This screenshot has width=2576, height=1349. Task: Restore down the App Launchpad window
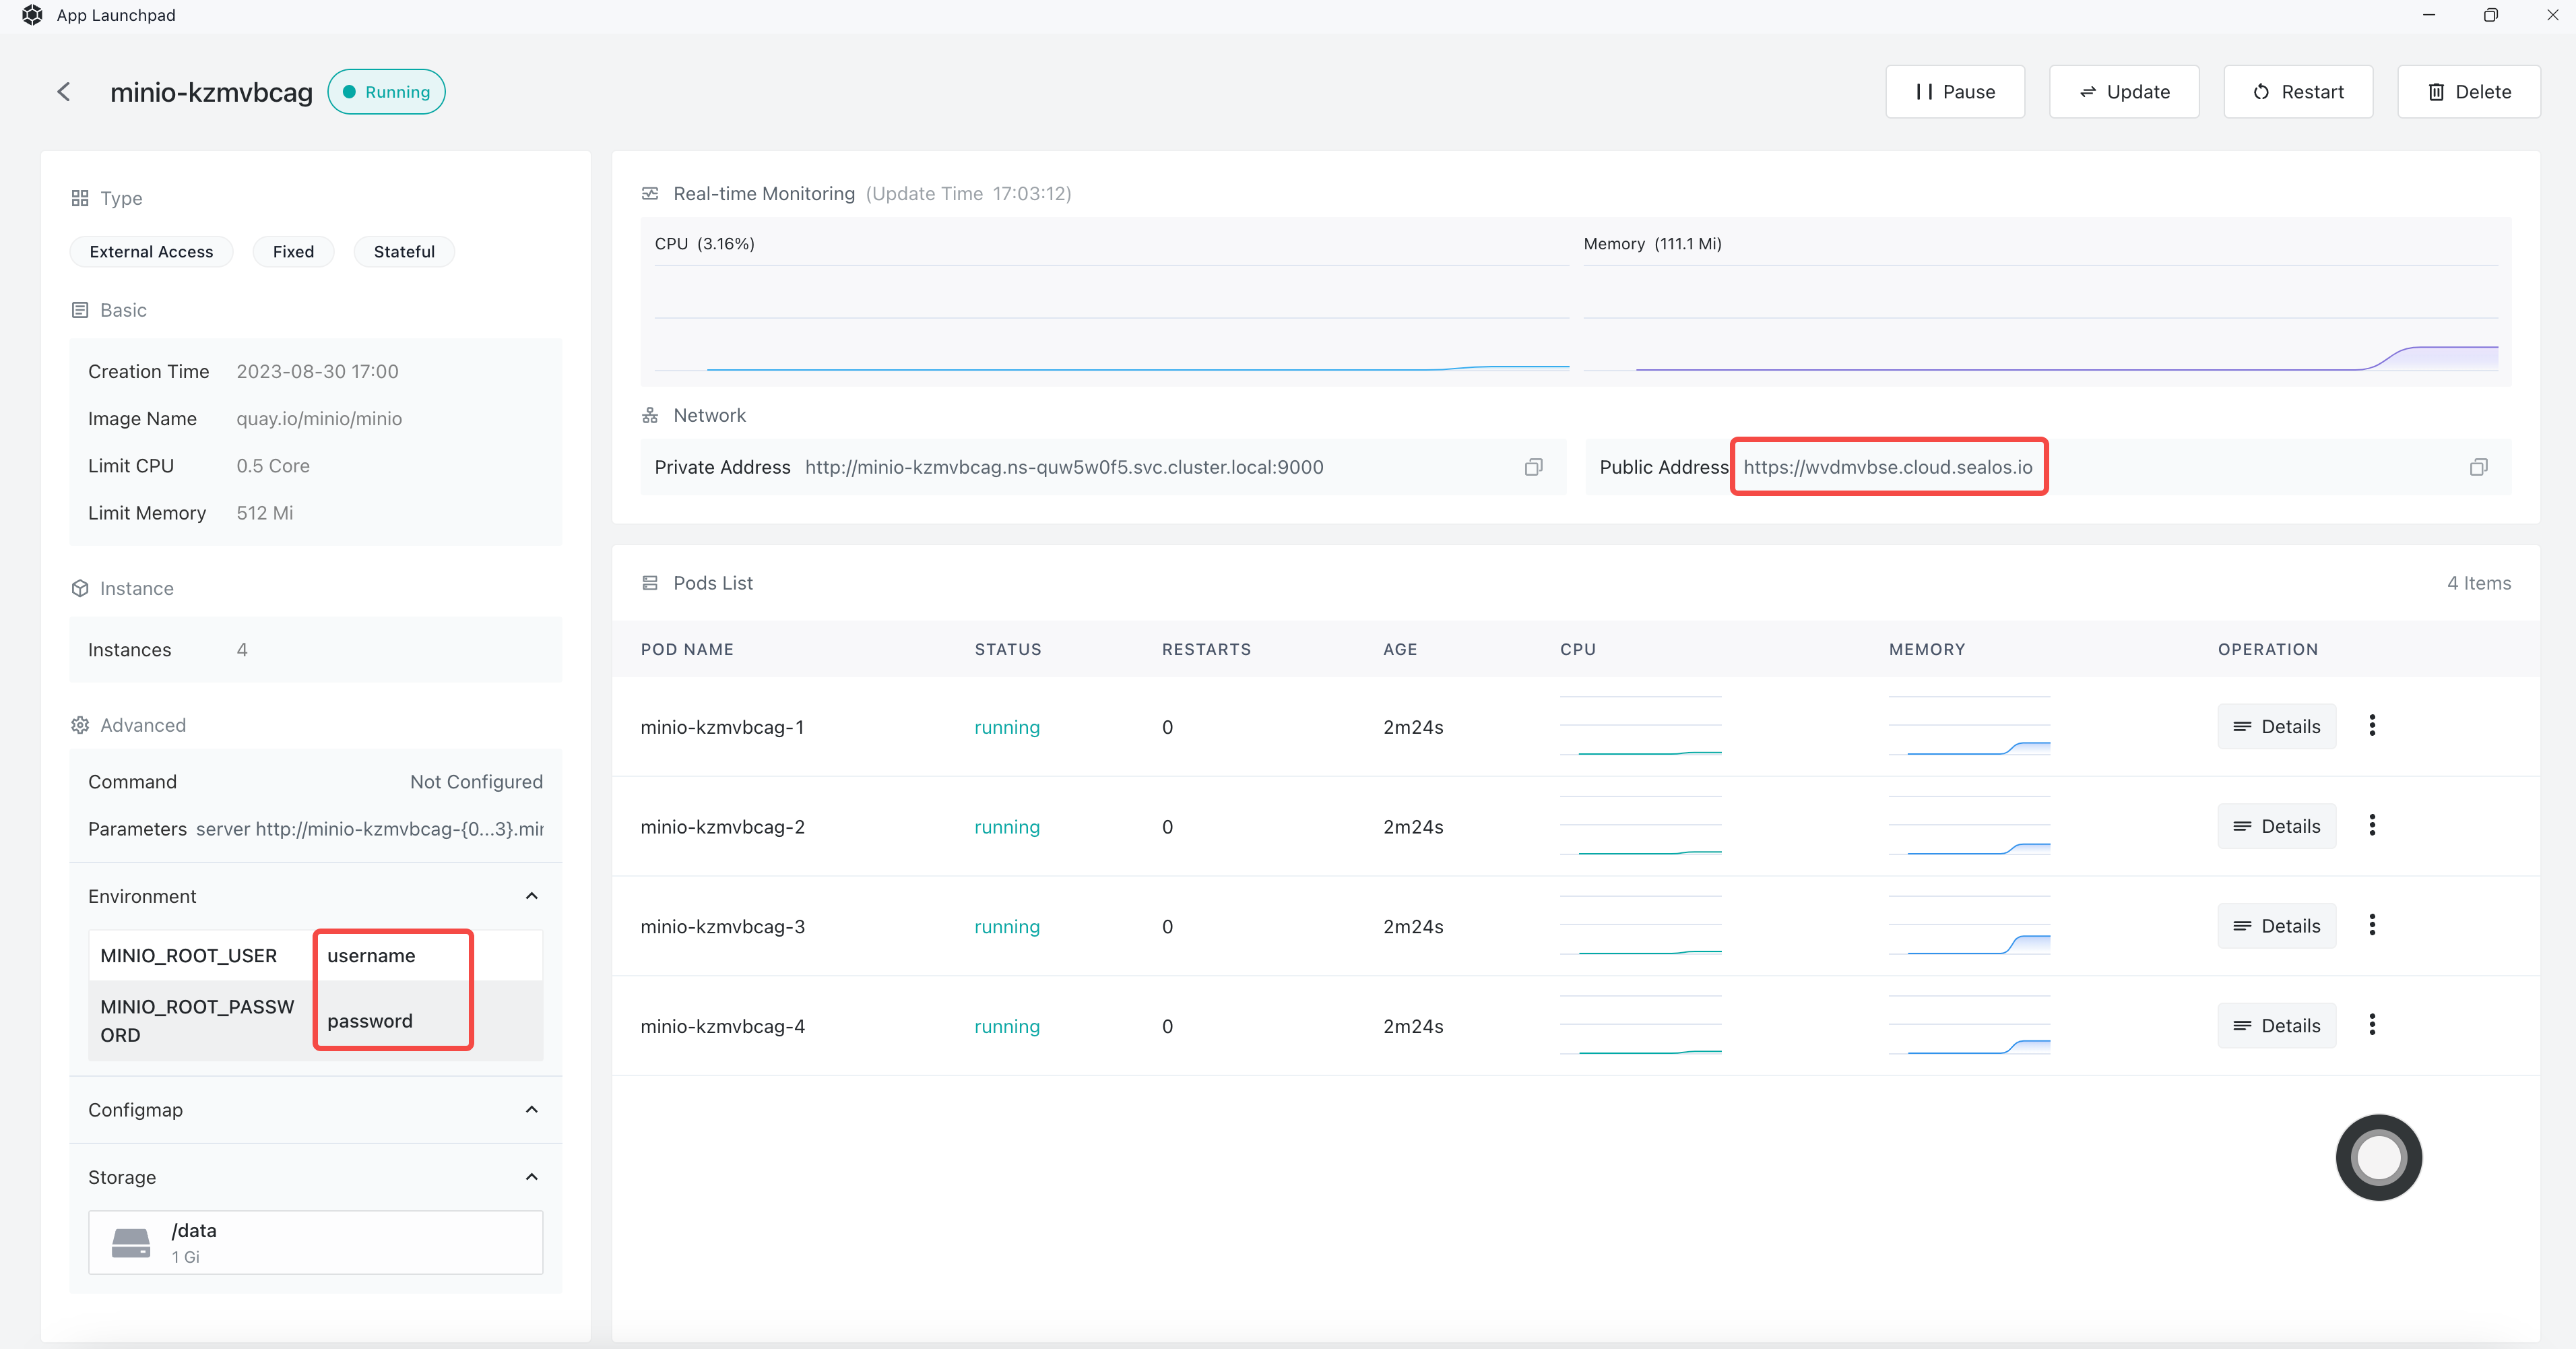(2490, 15)
